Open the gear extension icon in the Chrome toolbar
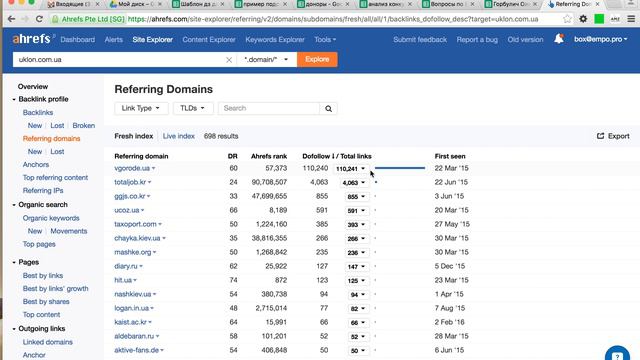This screenshot has width=640, height=360. [583, 19]
